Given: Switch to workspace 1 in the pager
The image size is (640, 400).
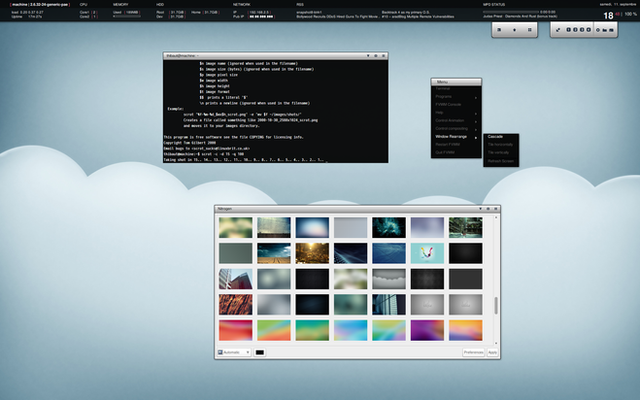Looking at the screenshot, I should (570, 31).
